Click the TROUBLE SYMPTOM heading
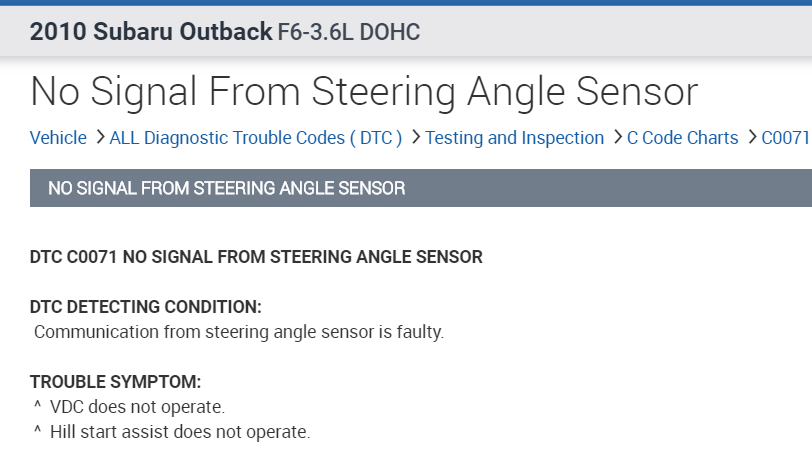 pyautogui.click(x=116, y=382)
